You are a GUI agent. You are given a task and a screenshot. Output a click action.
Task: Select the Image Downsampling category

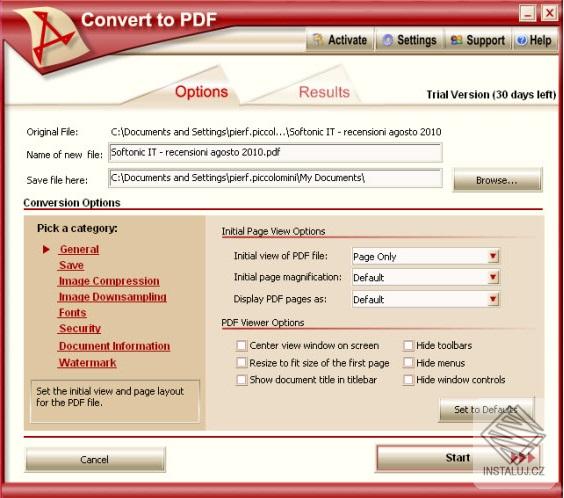pyautogui.click(x=112, y=297)
